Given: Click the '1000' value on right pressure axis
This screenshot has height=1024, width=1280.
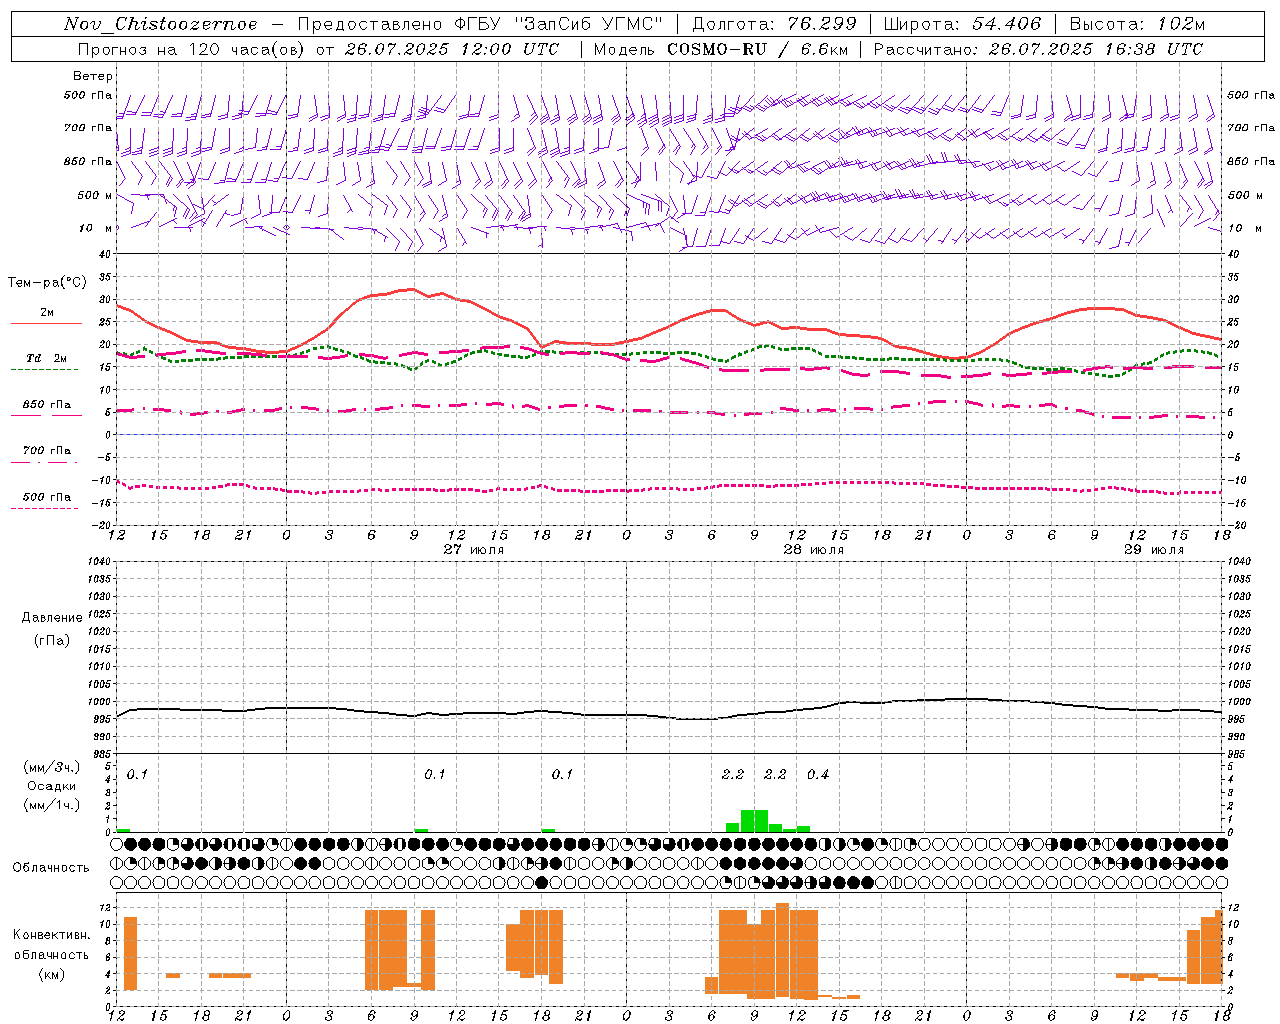Looking at the screenshot, I should [1239, 702].
